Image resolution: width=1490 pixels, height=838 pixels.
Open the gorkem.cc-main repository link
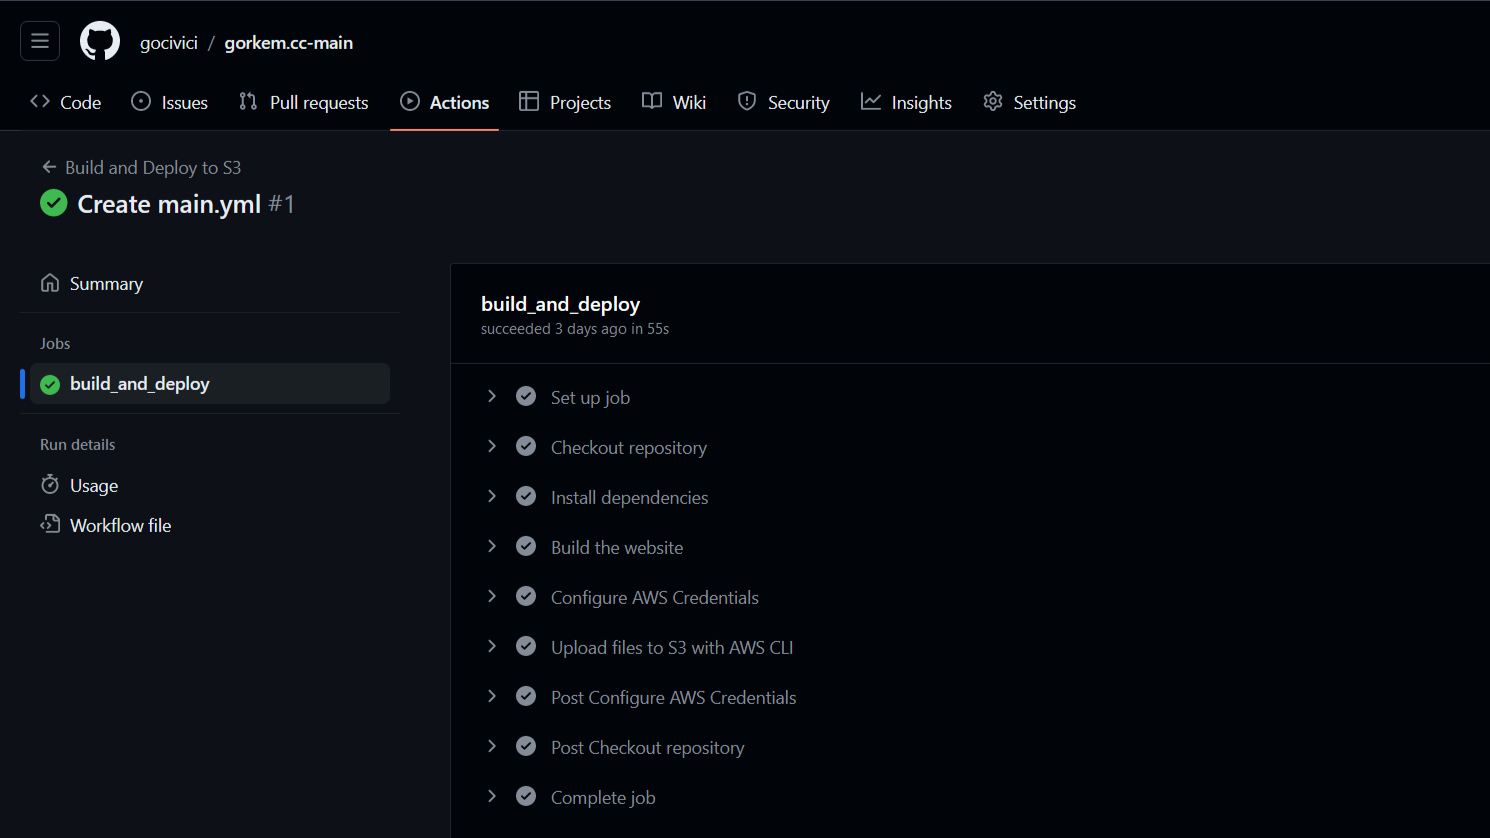(x=288, y=43)
